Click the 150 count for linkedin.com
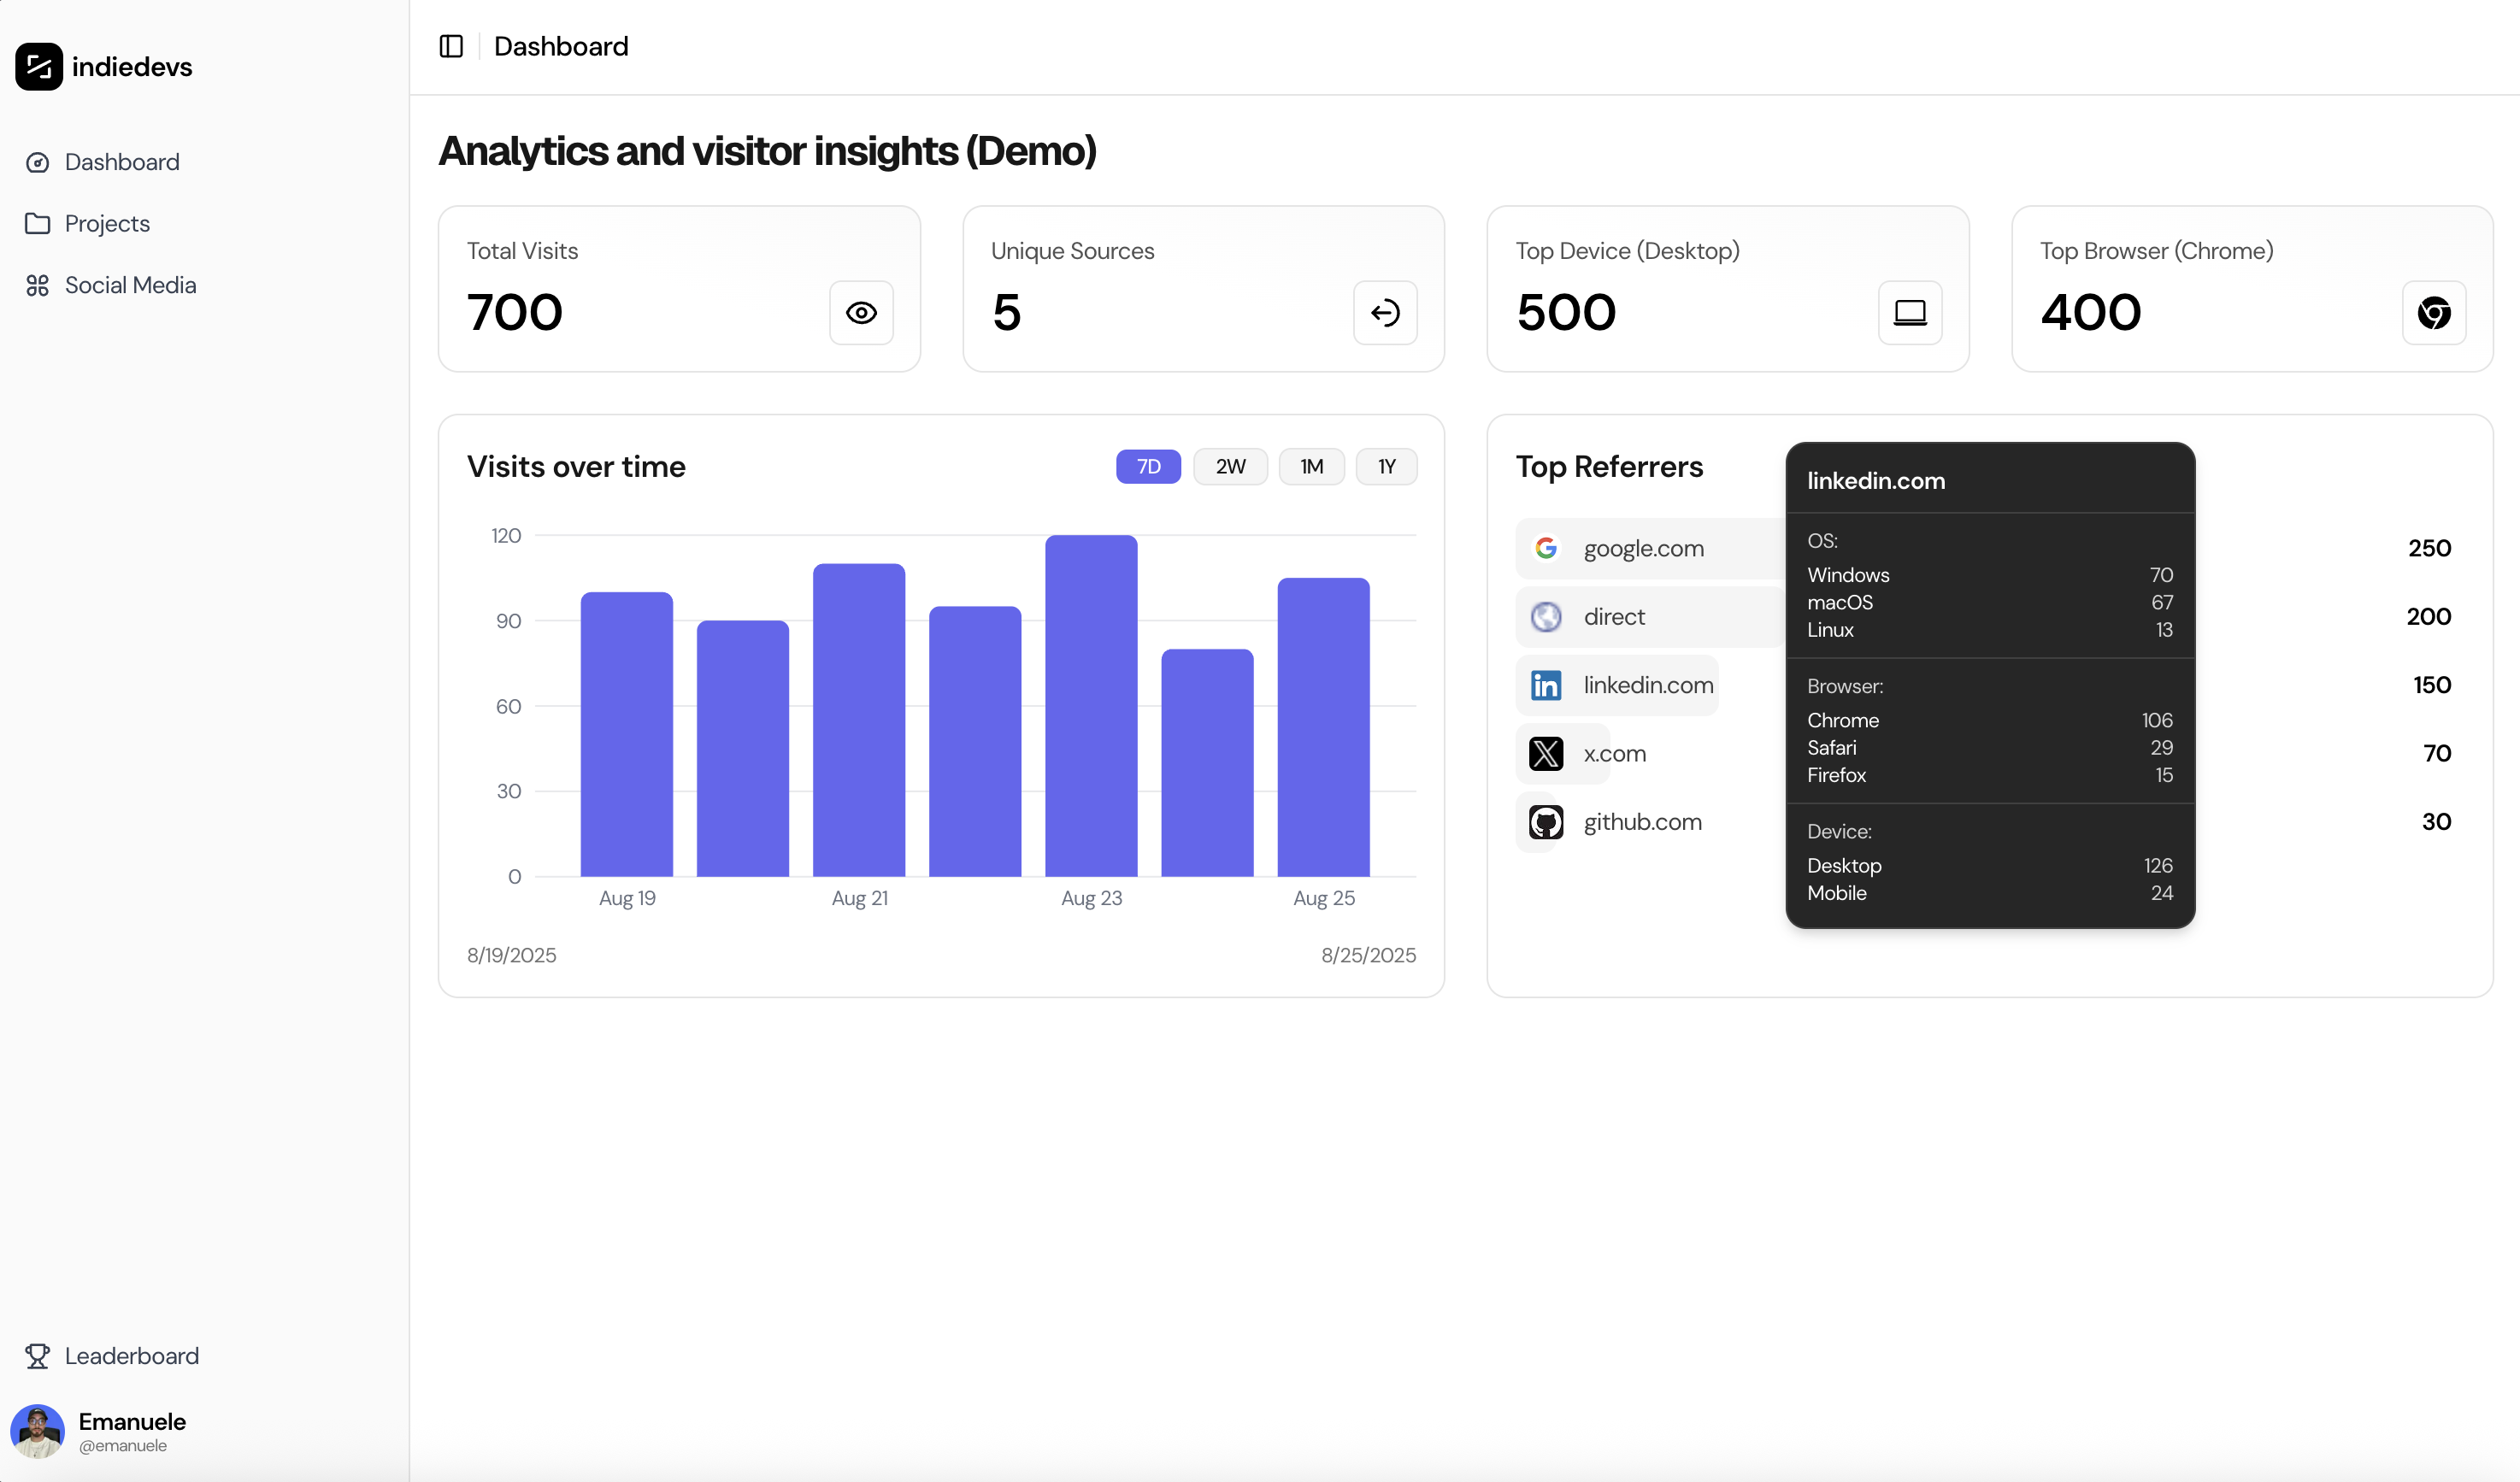 tap(2432, 685)
